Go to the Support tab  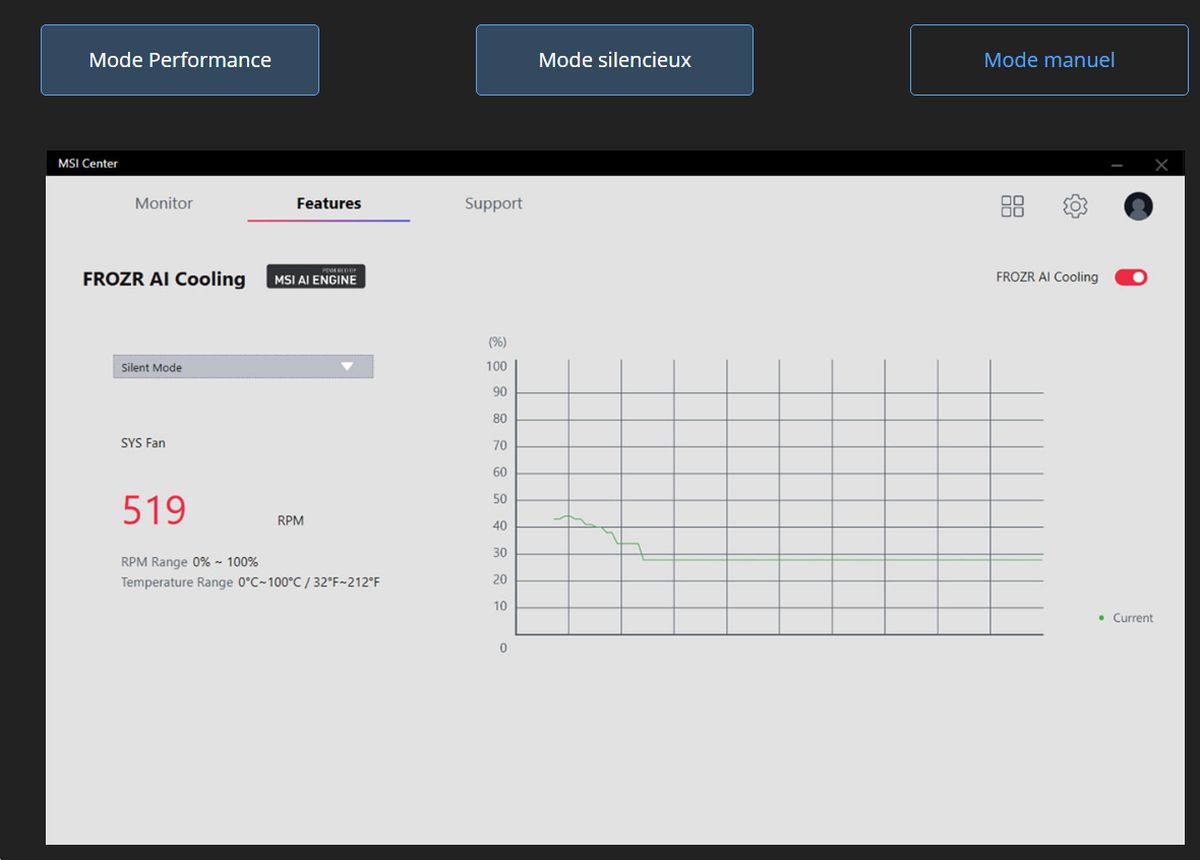[x=494, y=203]
